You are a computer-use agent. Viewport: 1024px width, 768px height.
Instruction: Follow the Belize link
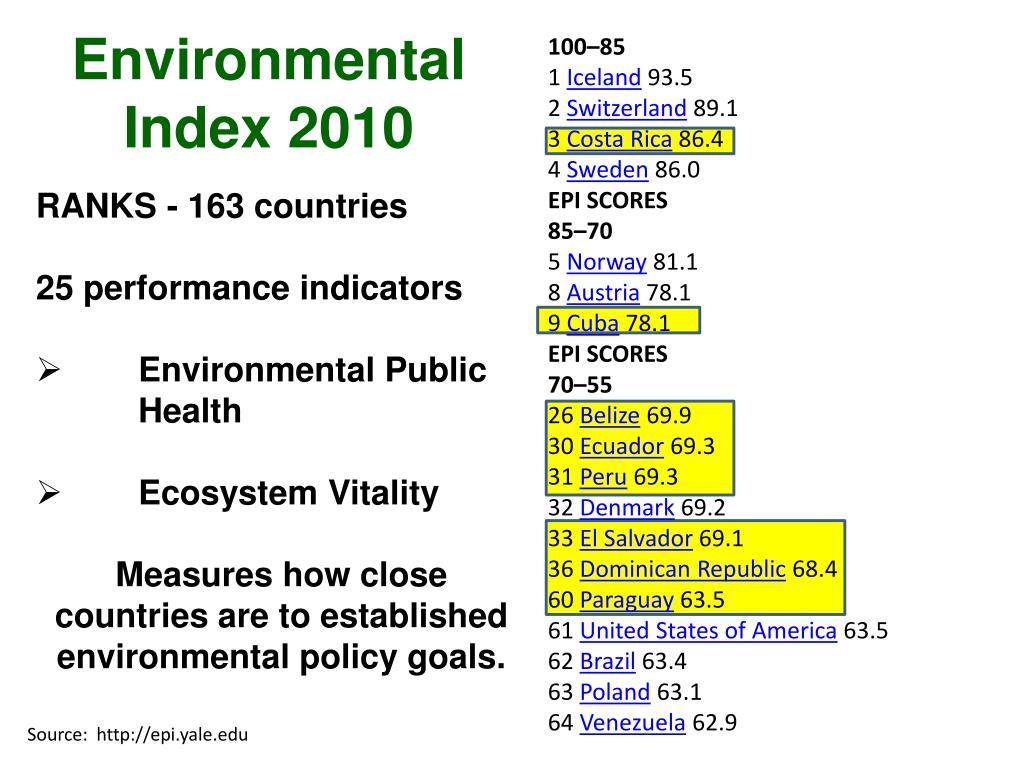[x=609, y=416]
